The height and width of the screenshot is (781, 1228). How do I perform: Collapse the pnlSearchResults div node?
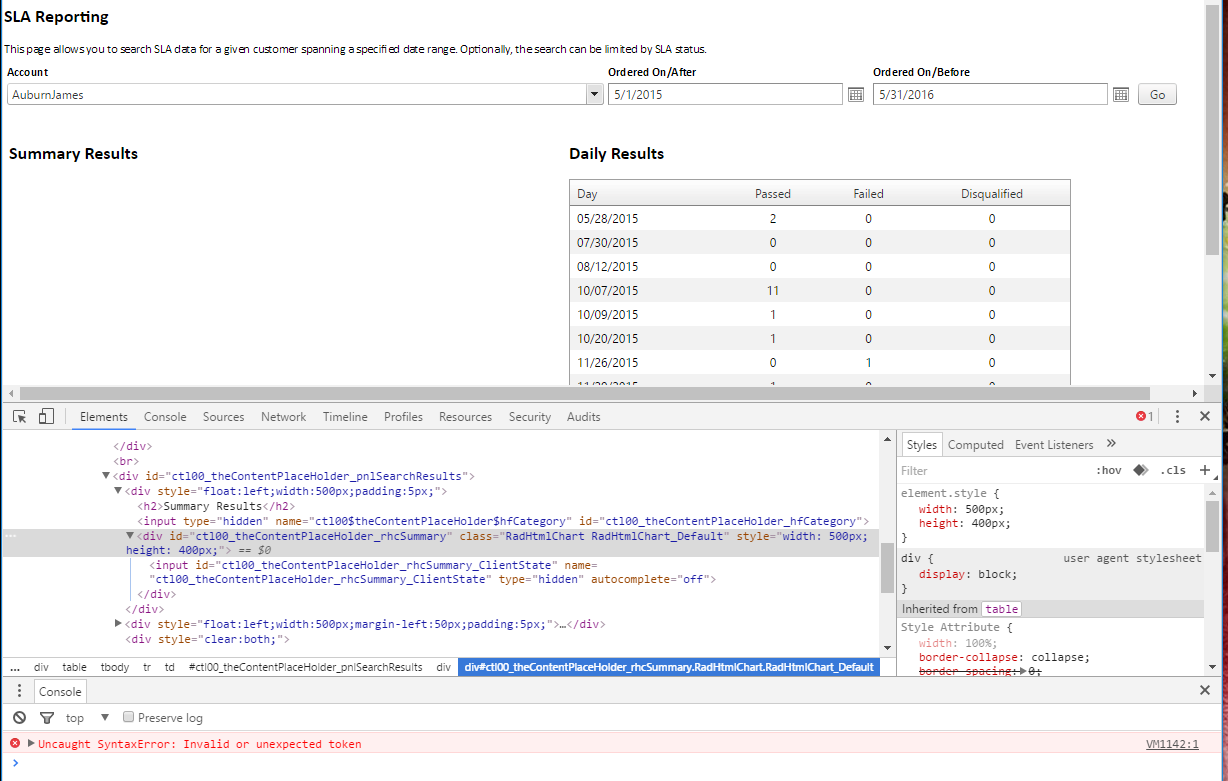tap(107, 476)
